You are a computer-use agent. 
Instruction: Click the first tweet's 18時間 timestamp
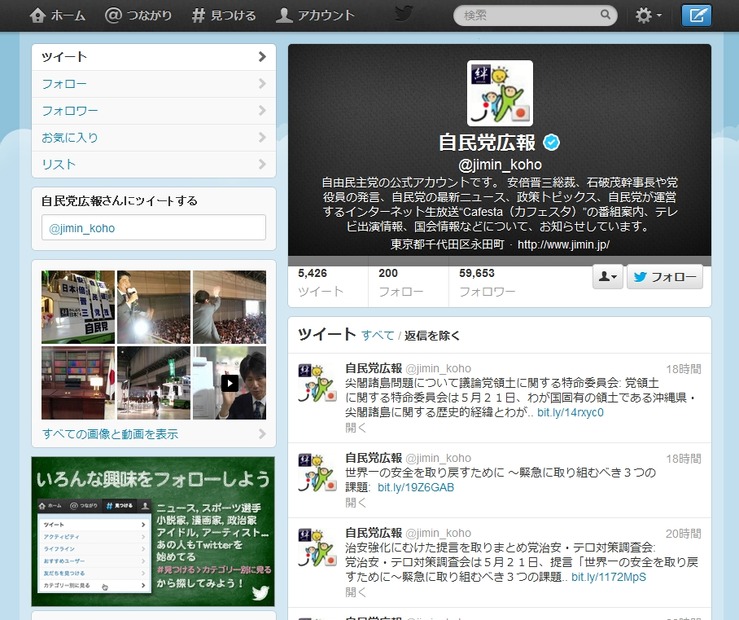pos(683,369)
